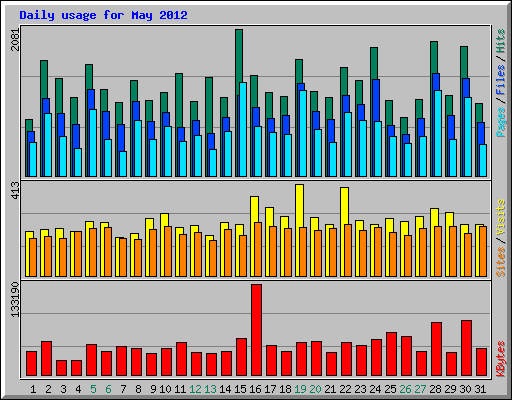512x400 pixels.
Task: Click day 5 weekend label
Action: [93, 389]
